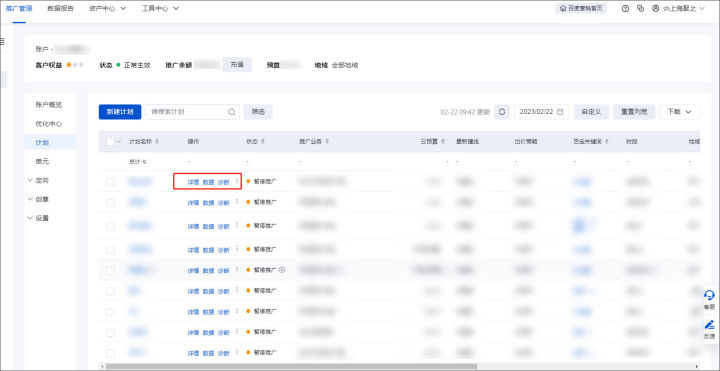Image resolution: width=720 pixels, height=371 pixels.
Task: Expand the 定向 sidebar section
Action: (x=38, y=180)
